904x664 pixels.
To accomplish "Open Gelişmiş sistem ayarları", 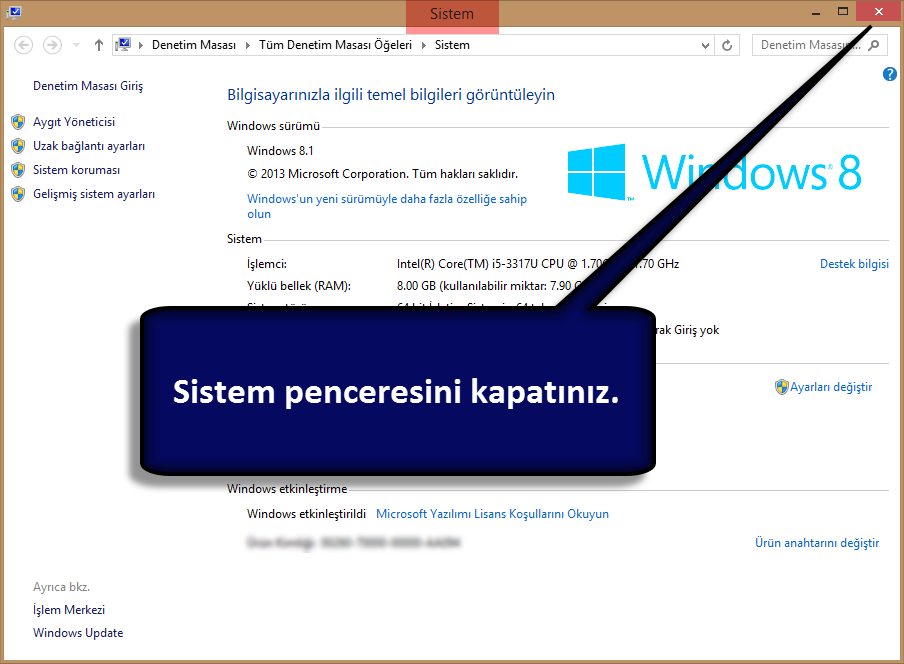I will [x=94, y=194].
